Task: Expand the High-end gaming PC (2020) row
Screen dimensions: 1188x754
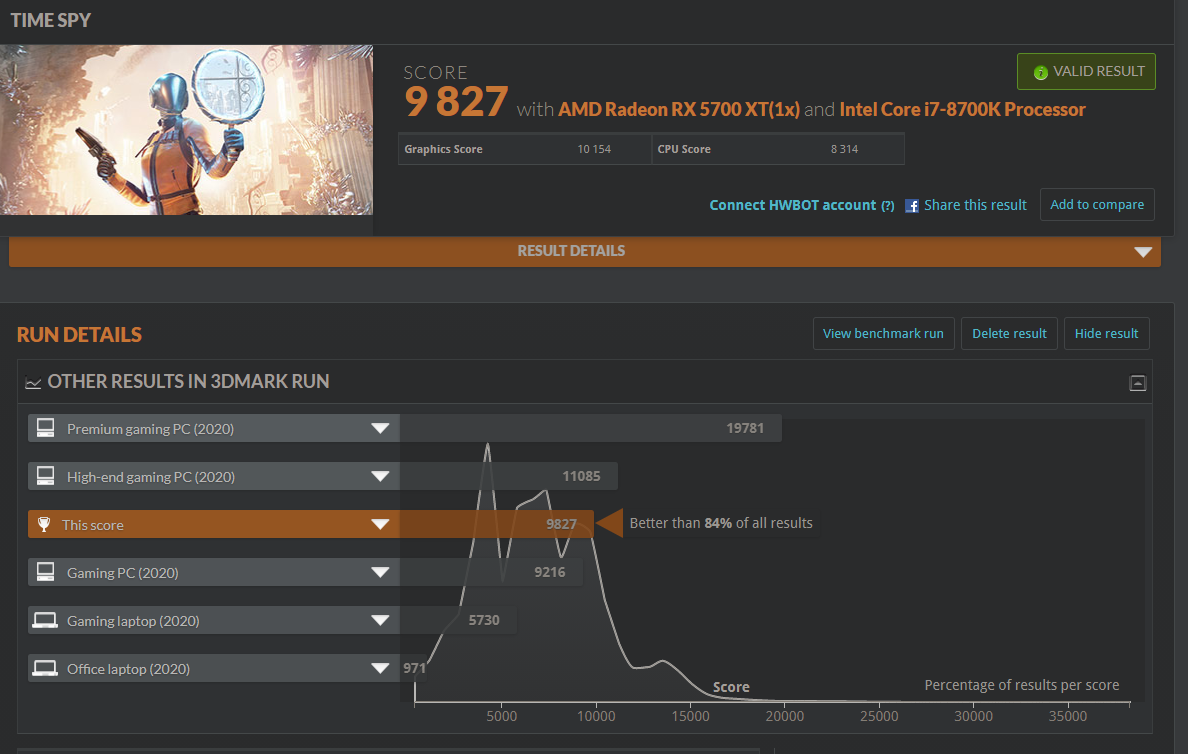Action: 380,476
